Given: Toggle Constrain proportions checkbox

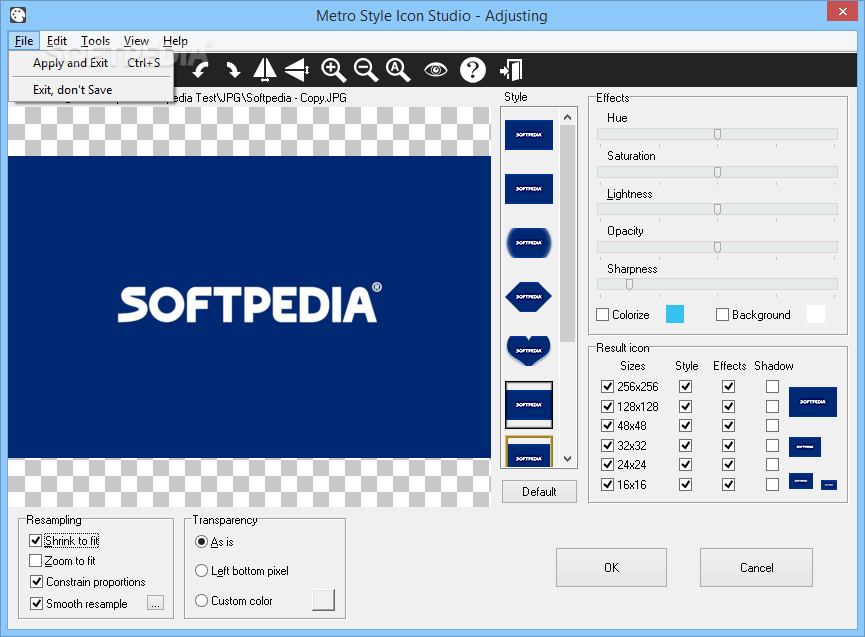Looking at the screenshot, I should 36,582.
